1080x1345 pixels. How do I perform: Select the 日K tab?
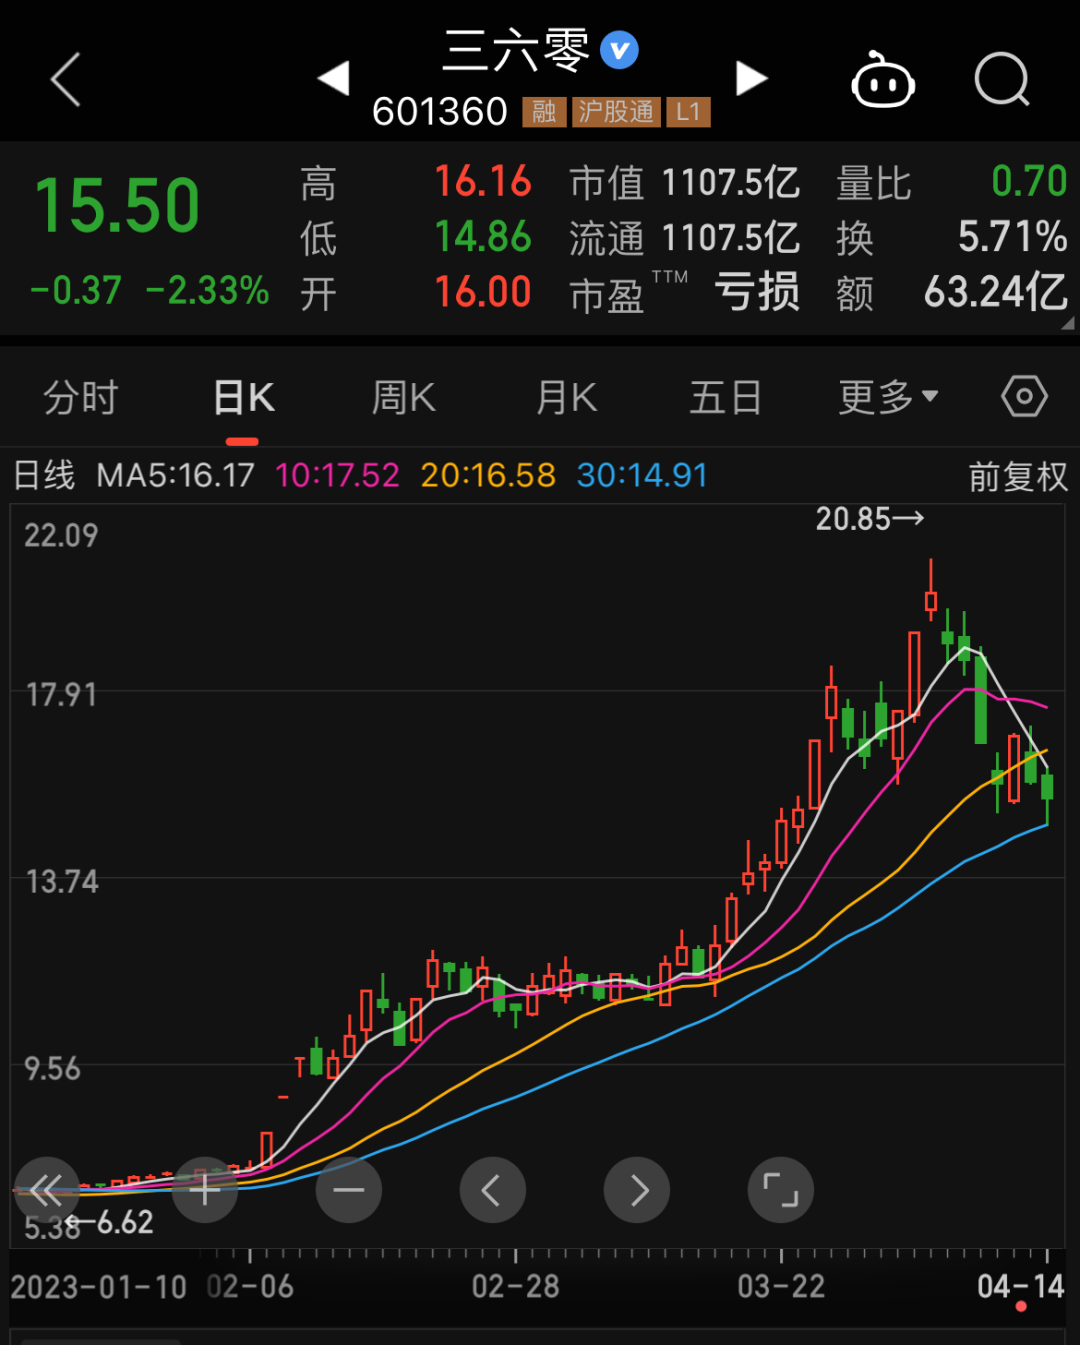[x=244, y=398]
